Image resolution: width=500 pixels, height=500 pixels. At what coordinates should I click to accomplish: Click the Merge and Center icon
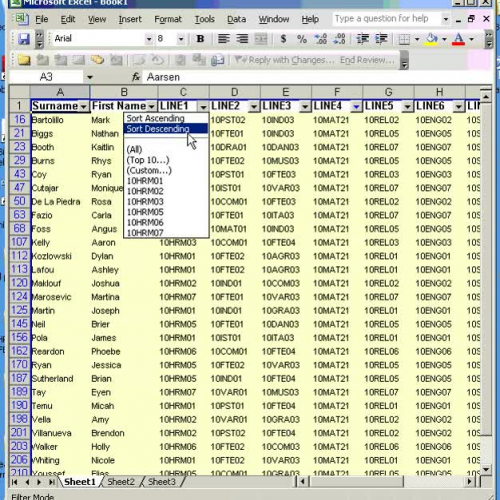click(261, 39)
